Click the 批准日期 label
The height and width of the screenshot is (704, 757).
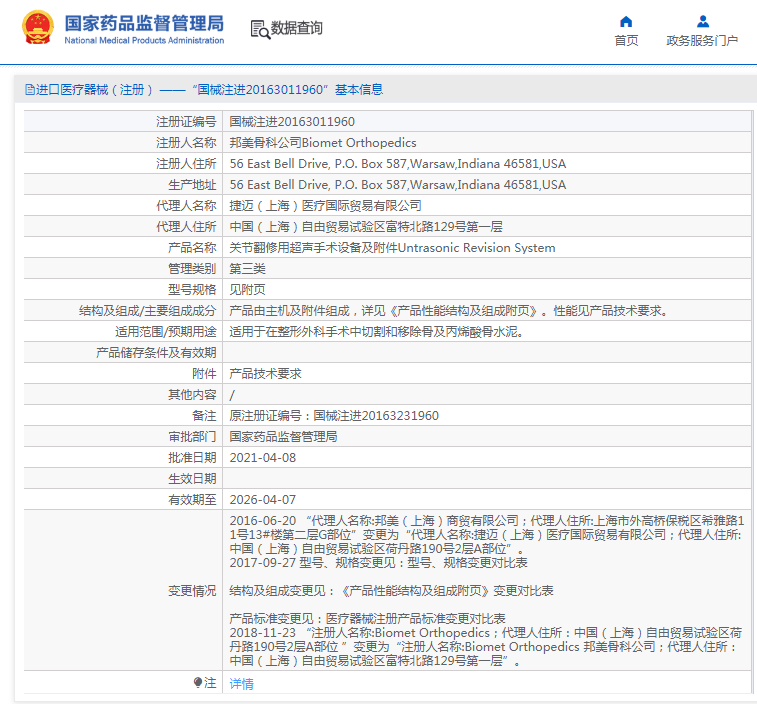(x=192, y=458)
